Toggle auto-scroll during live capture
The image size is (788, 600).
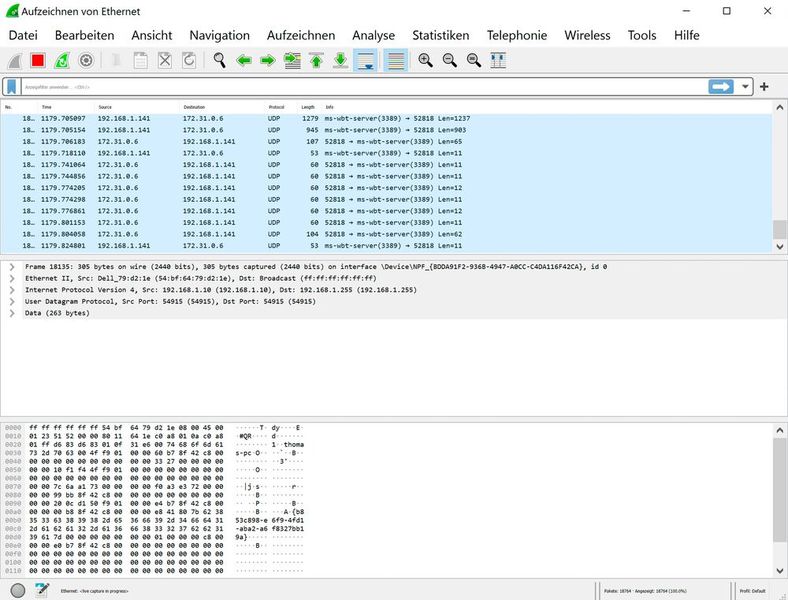coord(365,60)
